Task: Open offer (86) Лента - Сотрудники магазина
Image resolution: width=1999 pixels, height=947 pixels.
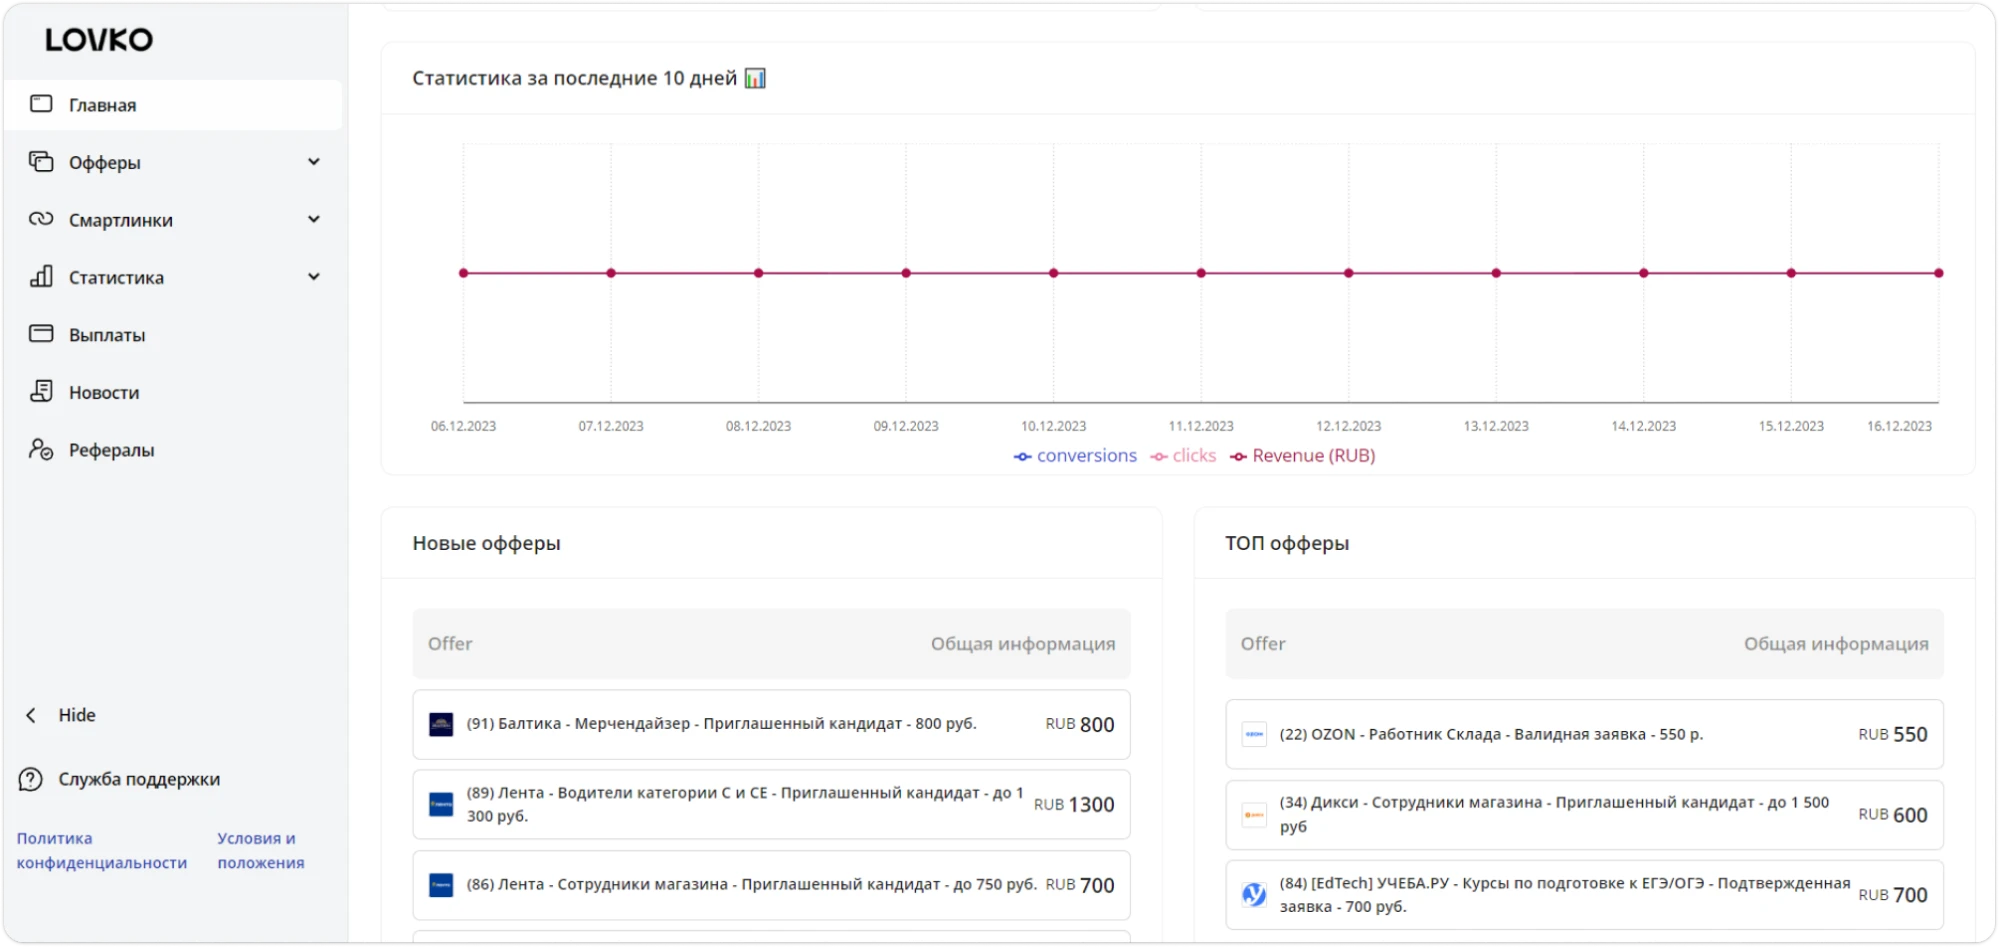Action: (x=771, y=885)
